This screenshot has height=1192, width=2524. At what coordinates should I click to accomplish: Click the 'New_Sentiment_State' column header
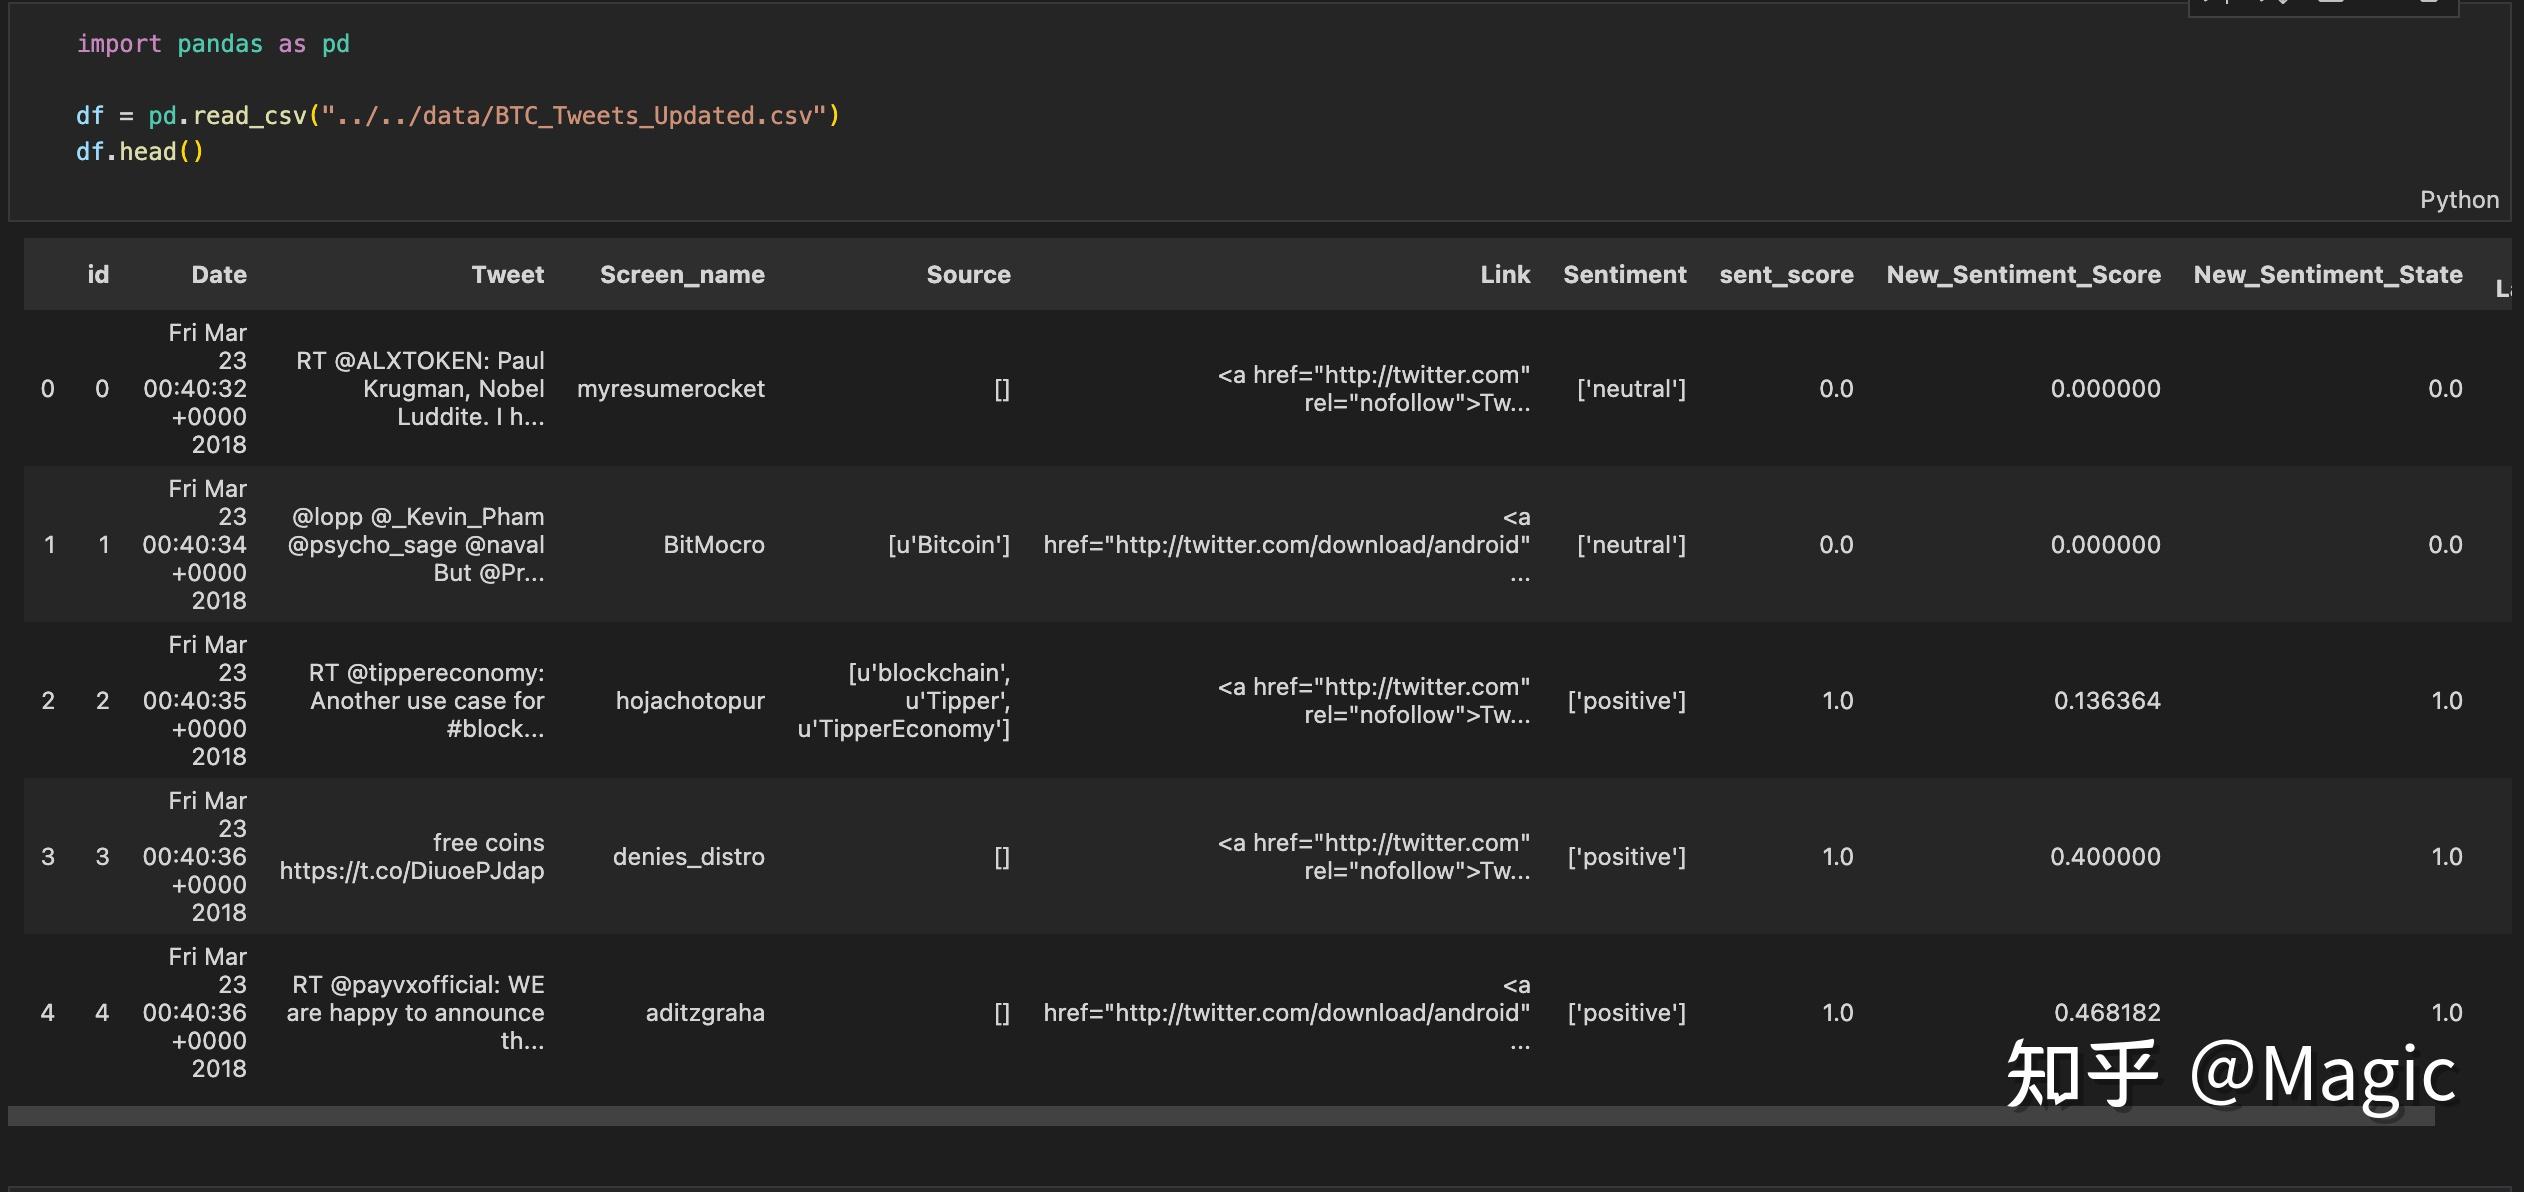click(2328, 275)
